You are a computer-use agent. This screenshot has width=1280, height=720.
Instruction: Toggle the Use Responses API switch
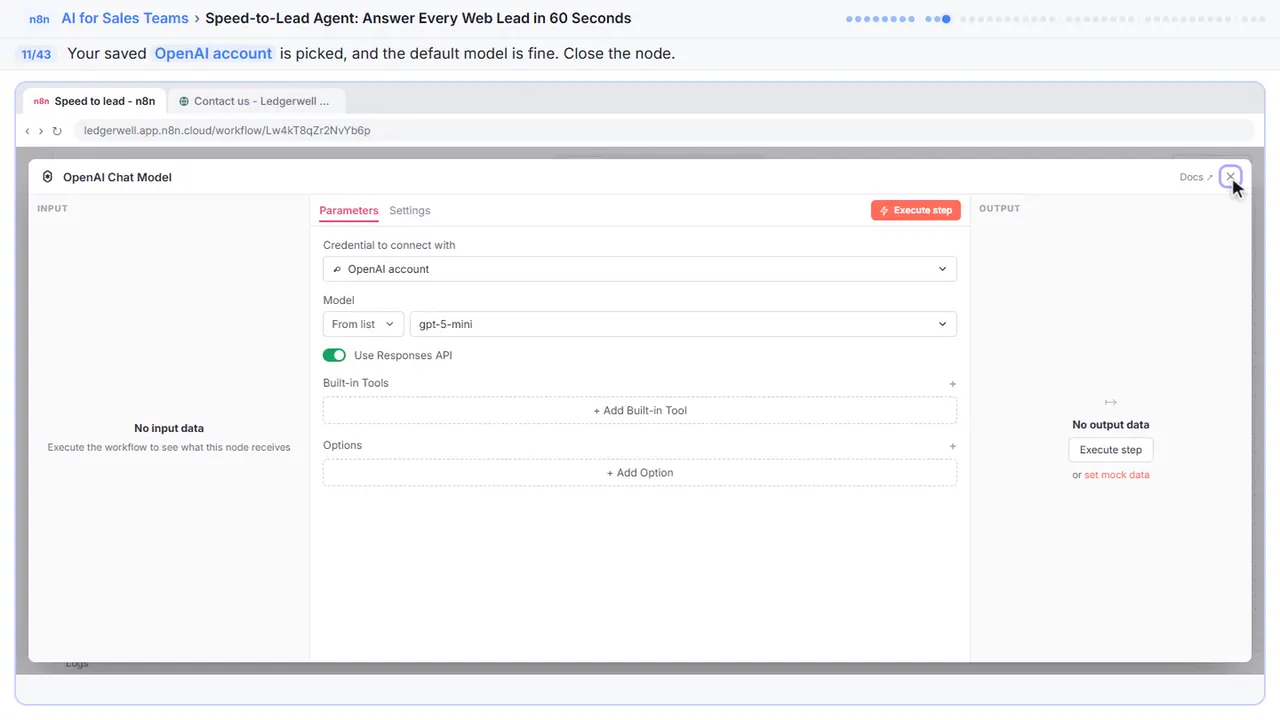334,355
